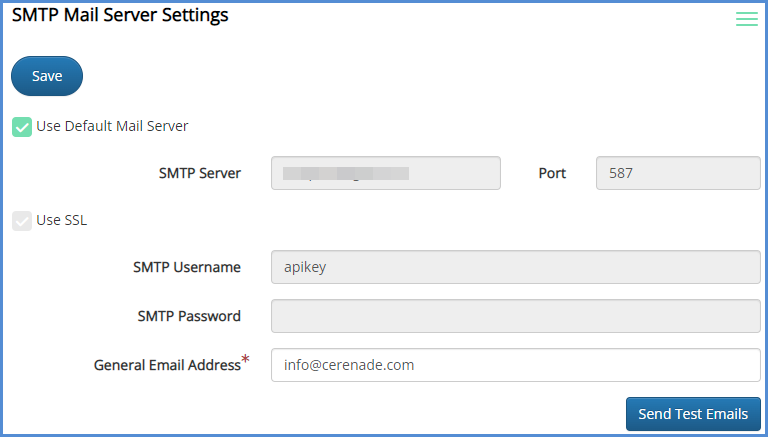Click the "Port" field label
Screen dimensions: 768x437
point(552,173)
